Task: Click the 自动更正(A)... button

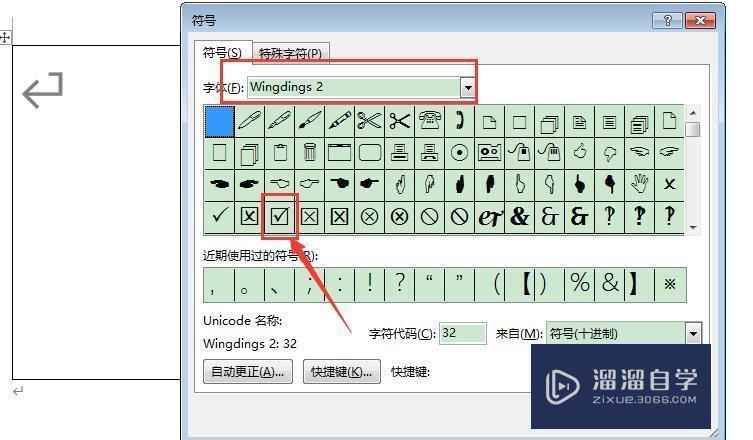Action: coord(248,372)
